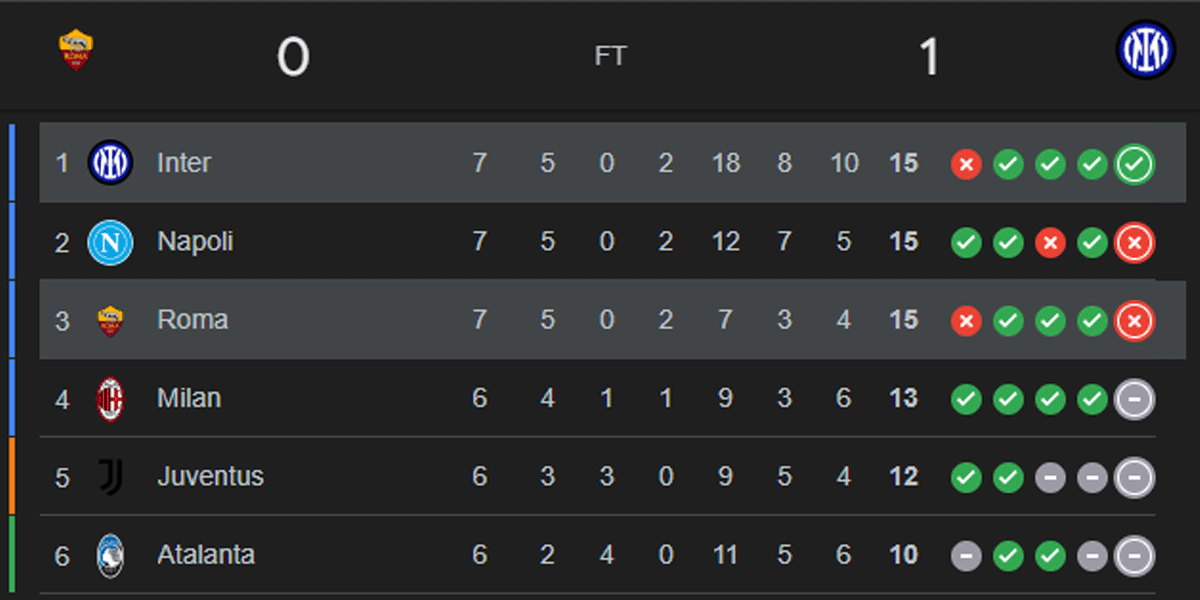Open the Atalanta team name link
This screenshot has height=600, width=1200.
tap(206, 556)
